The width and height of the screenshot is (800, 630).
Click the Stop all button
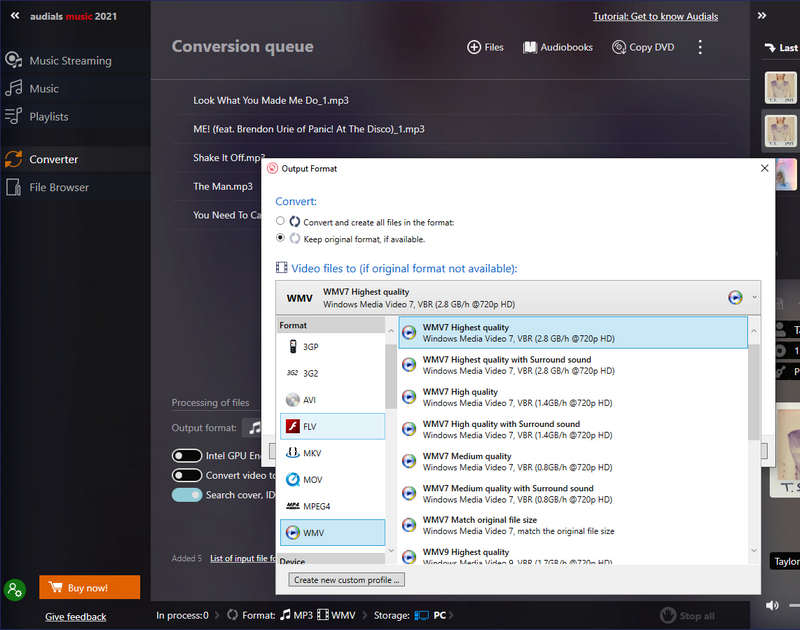[x=687, y=616]
